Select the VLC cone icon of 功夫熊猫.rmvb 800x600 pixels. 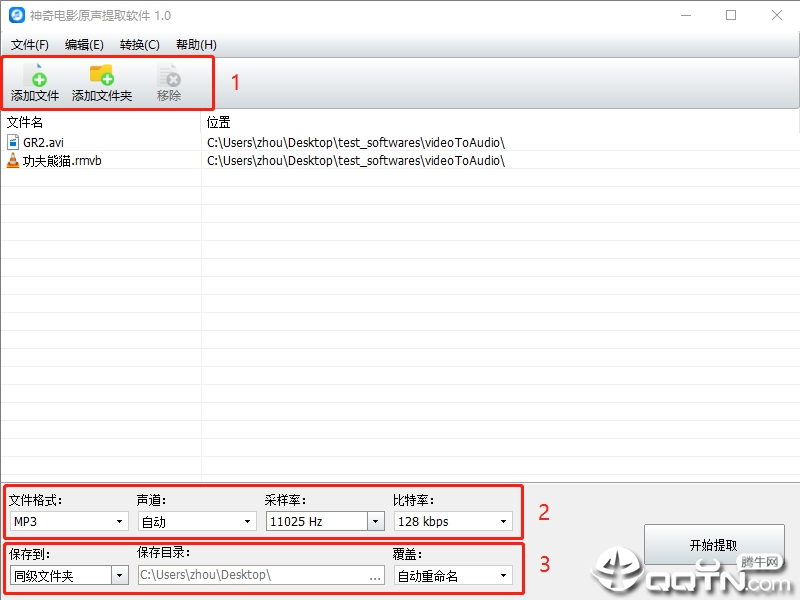tap(13, 161)
